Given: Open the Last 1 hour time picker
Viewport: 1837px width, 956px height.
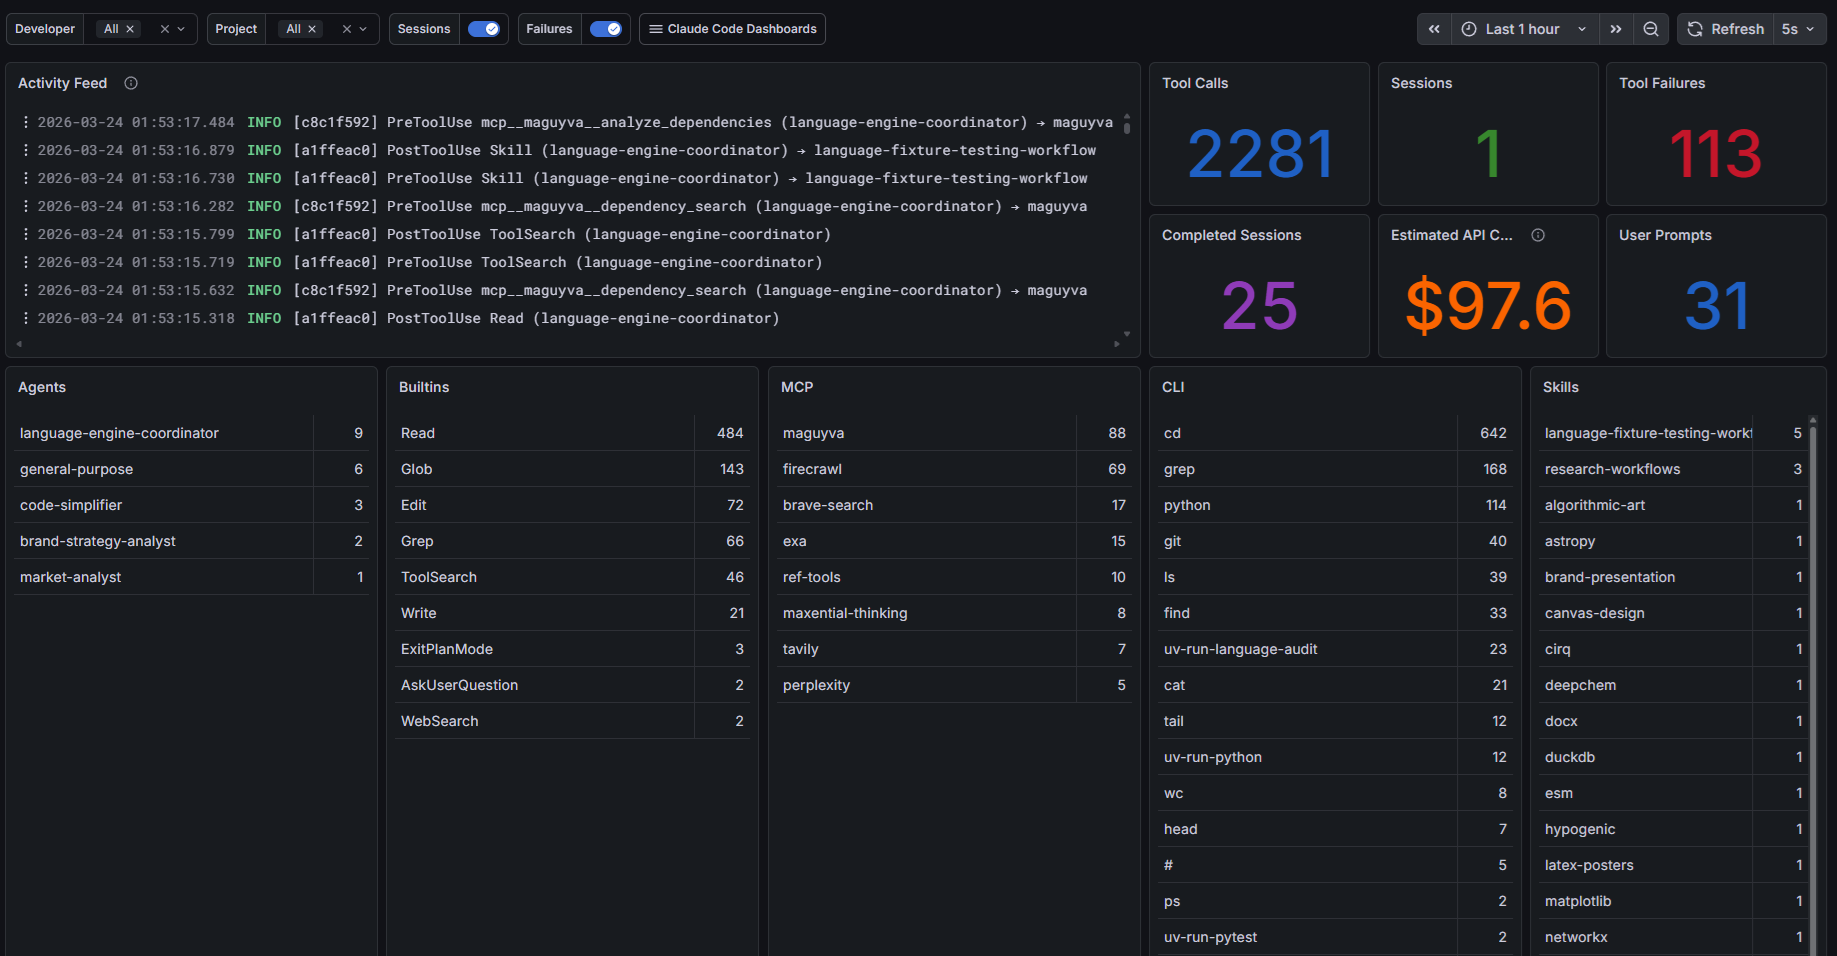Looking at the screenshot, I should click(x=1523, y=29).
